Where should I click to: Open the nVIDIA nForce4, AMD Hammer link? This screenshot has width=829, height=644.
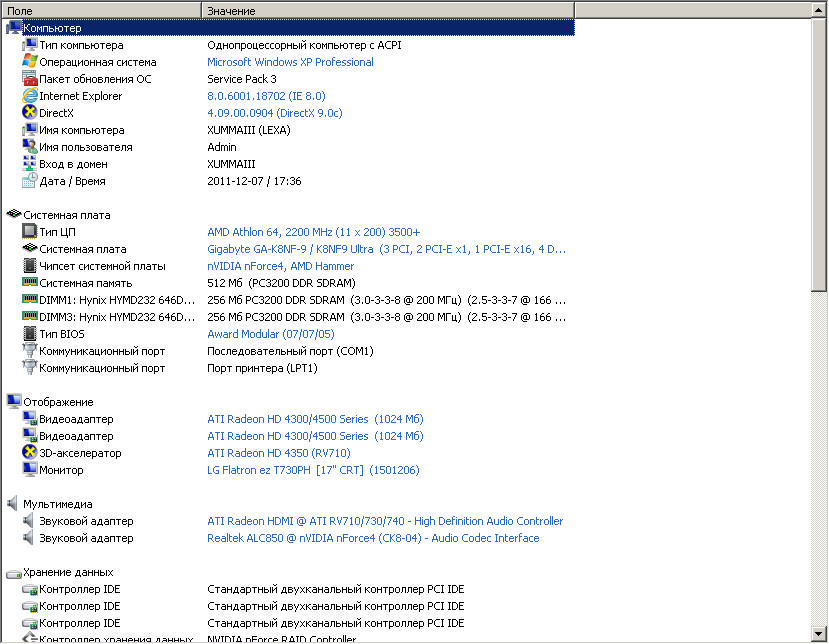[x=281, y=265]
